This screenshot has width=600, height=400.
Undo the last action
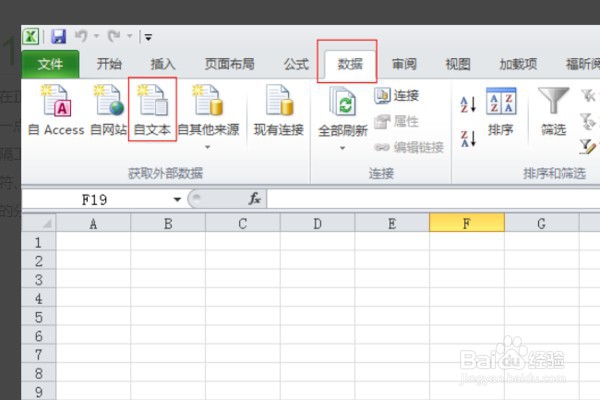(81, 36)
